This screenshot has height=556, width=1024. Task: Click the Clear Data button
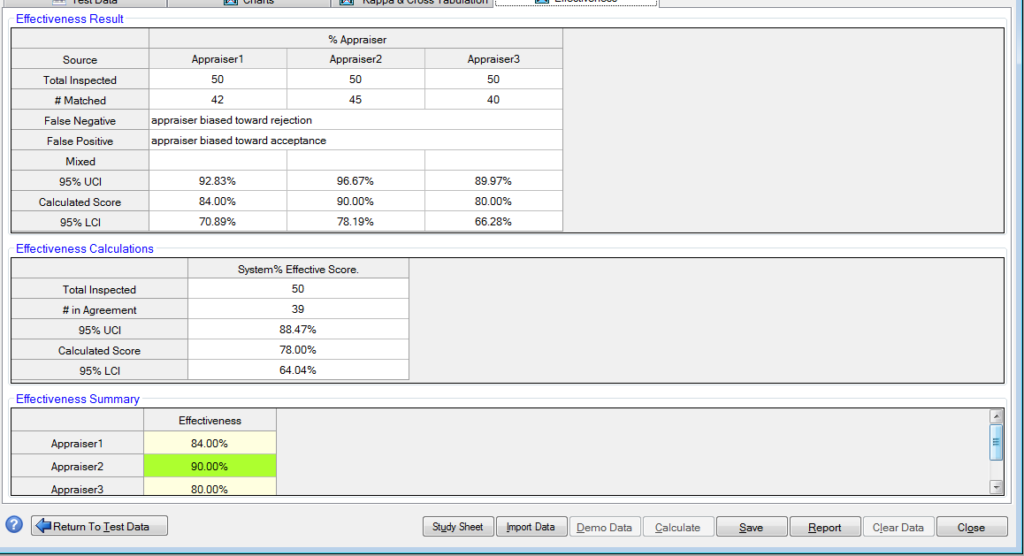pos(898,527)
